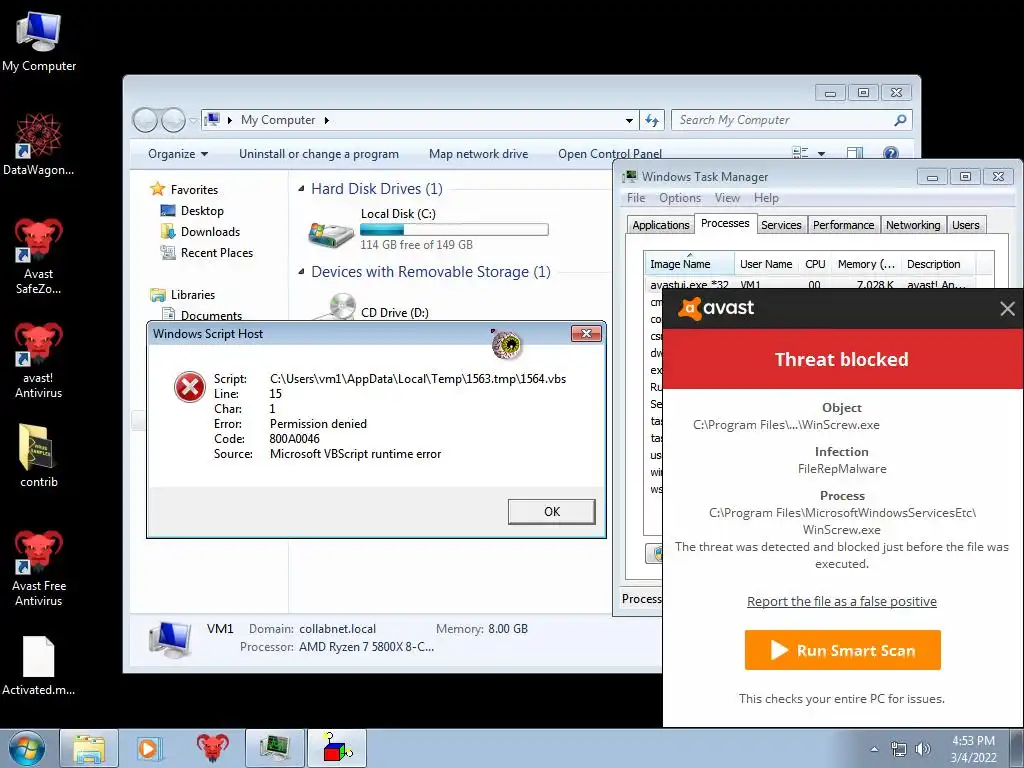Screen dimensions: 1024x768
Task: Open the File menu in Task Manager
Action: tap(636, 198)
